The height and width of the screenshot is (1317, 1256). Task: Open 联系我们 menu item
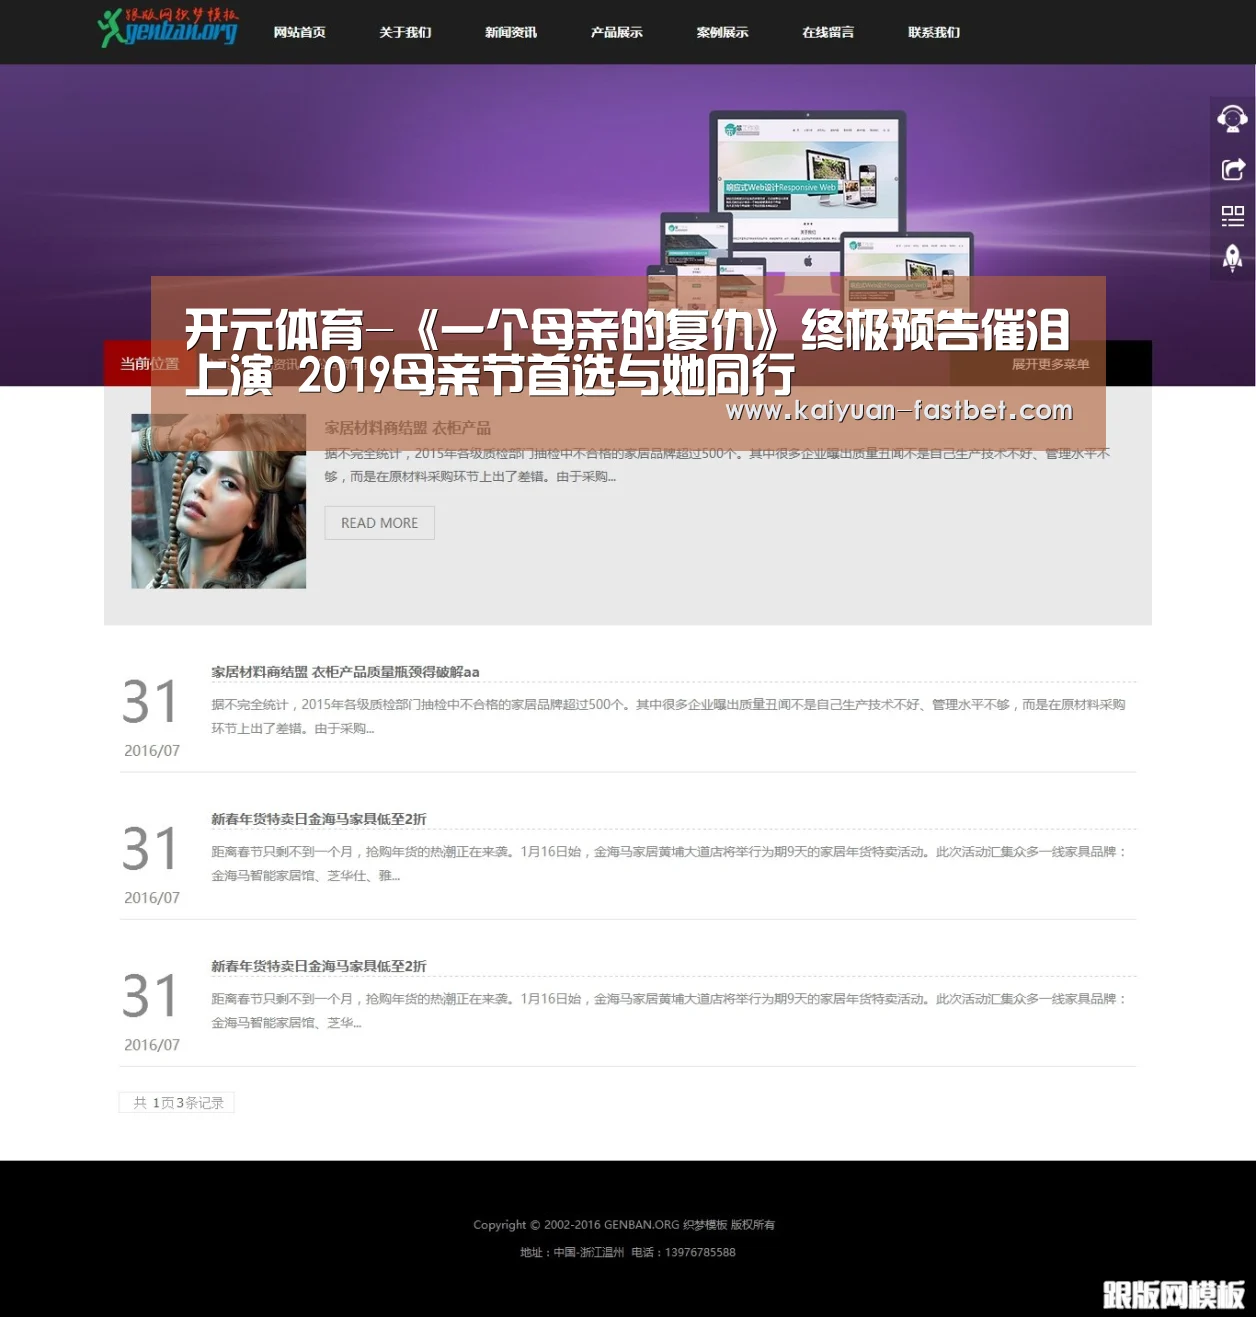click(934, 32)
